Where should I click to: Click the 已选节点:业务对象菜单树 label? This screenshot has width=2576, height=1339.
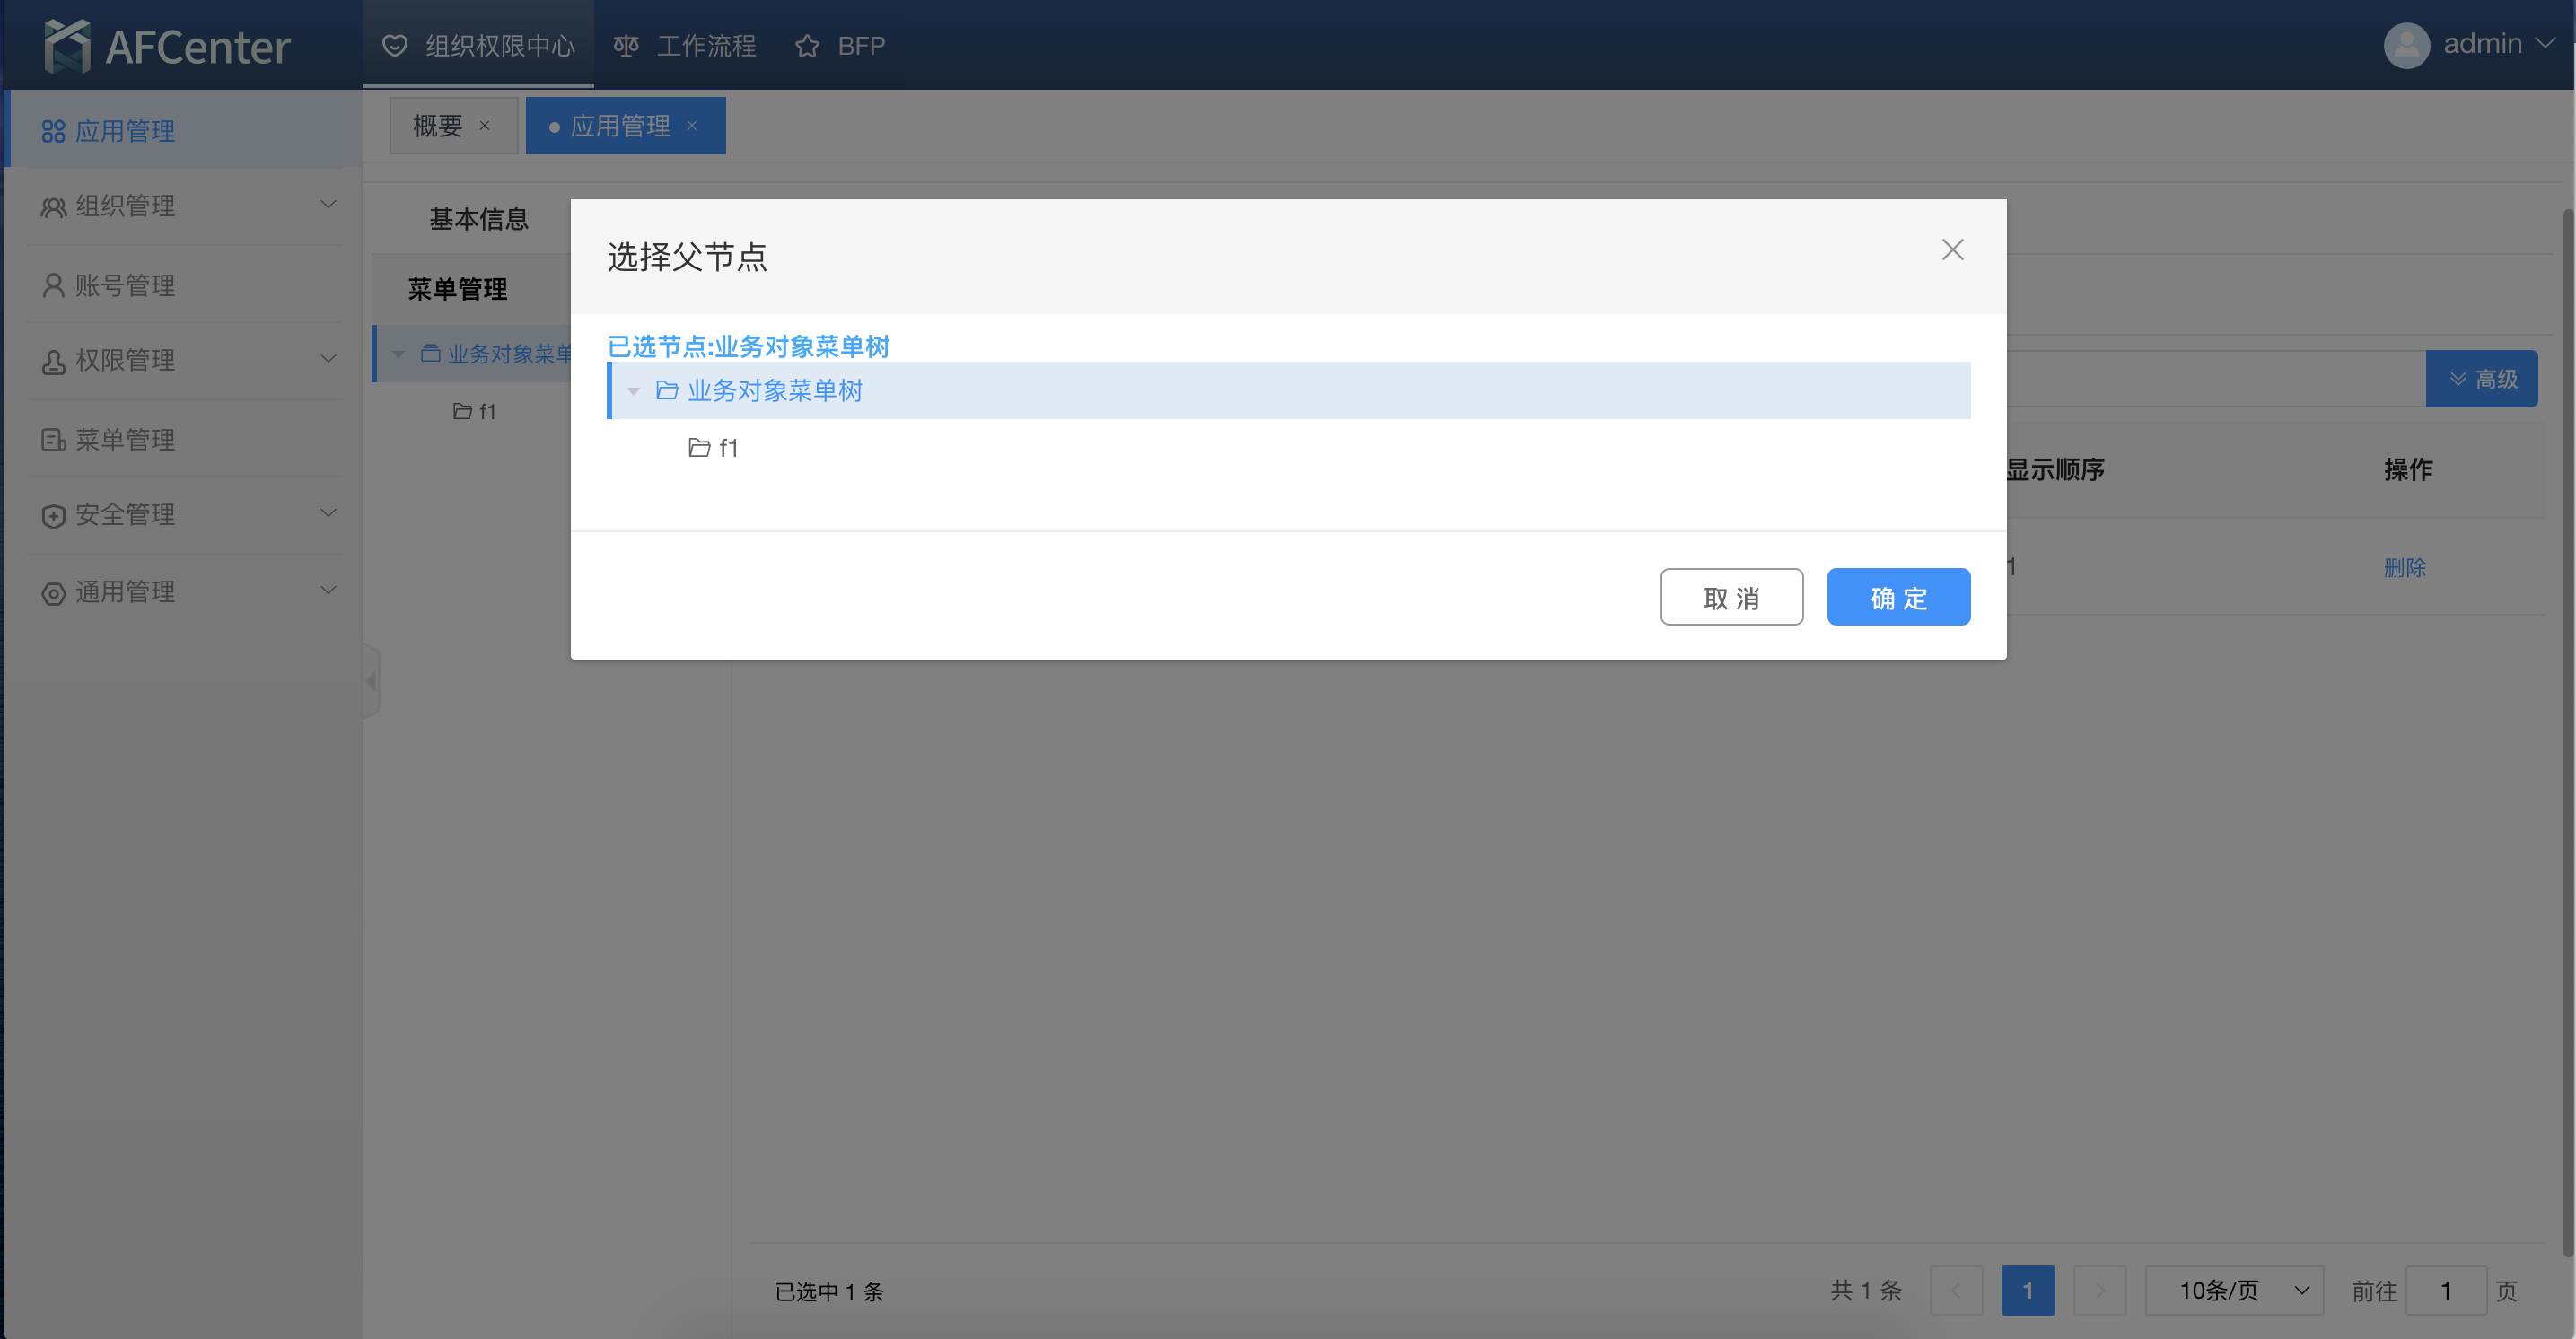tap(748, 346)
